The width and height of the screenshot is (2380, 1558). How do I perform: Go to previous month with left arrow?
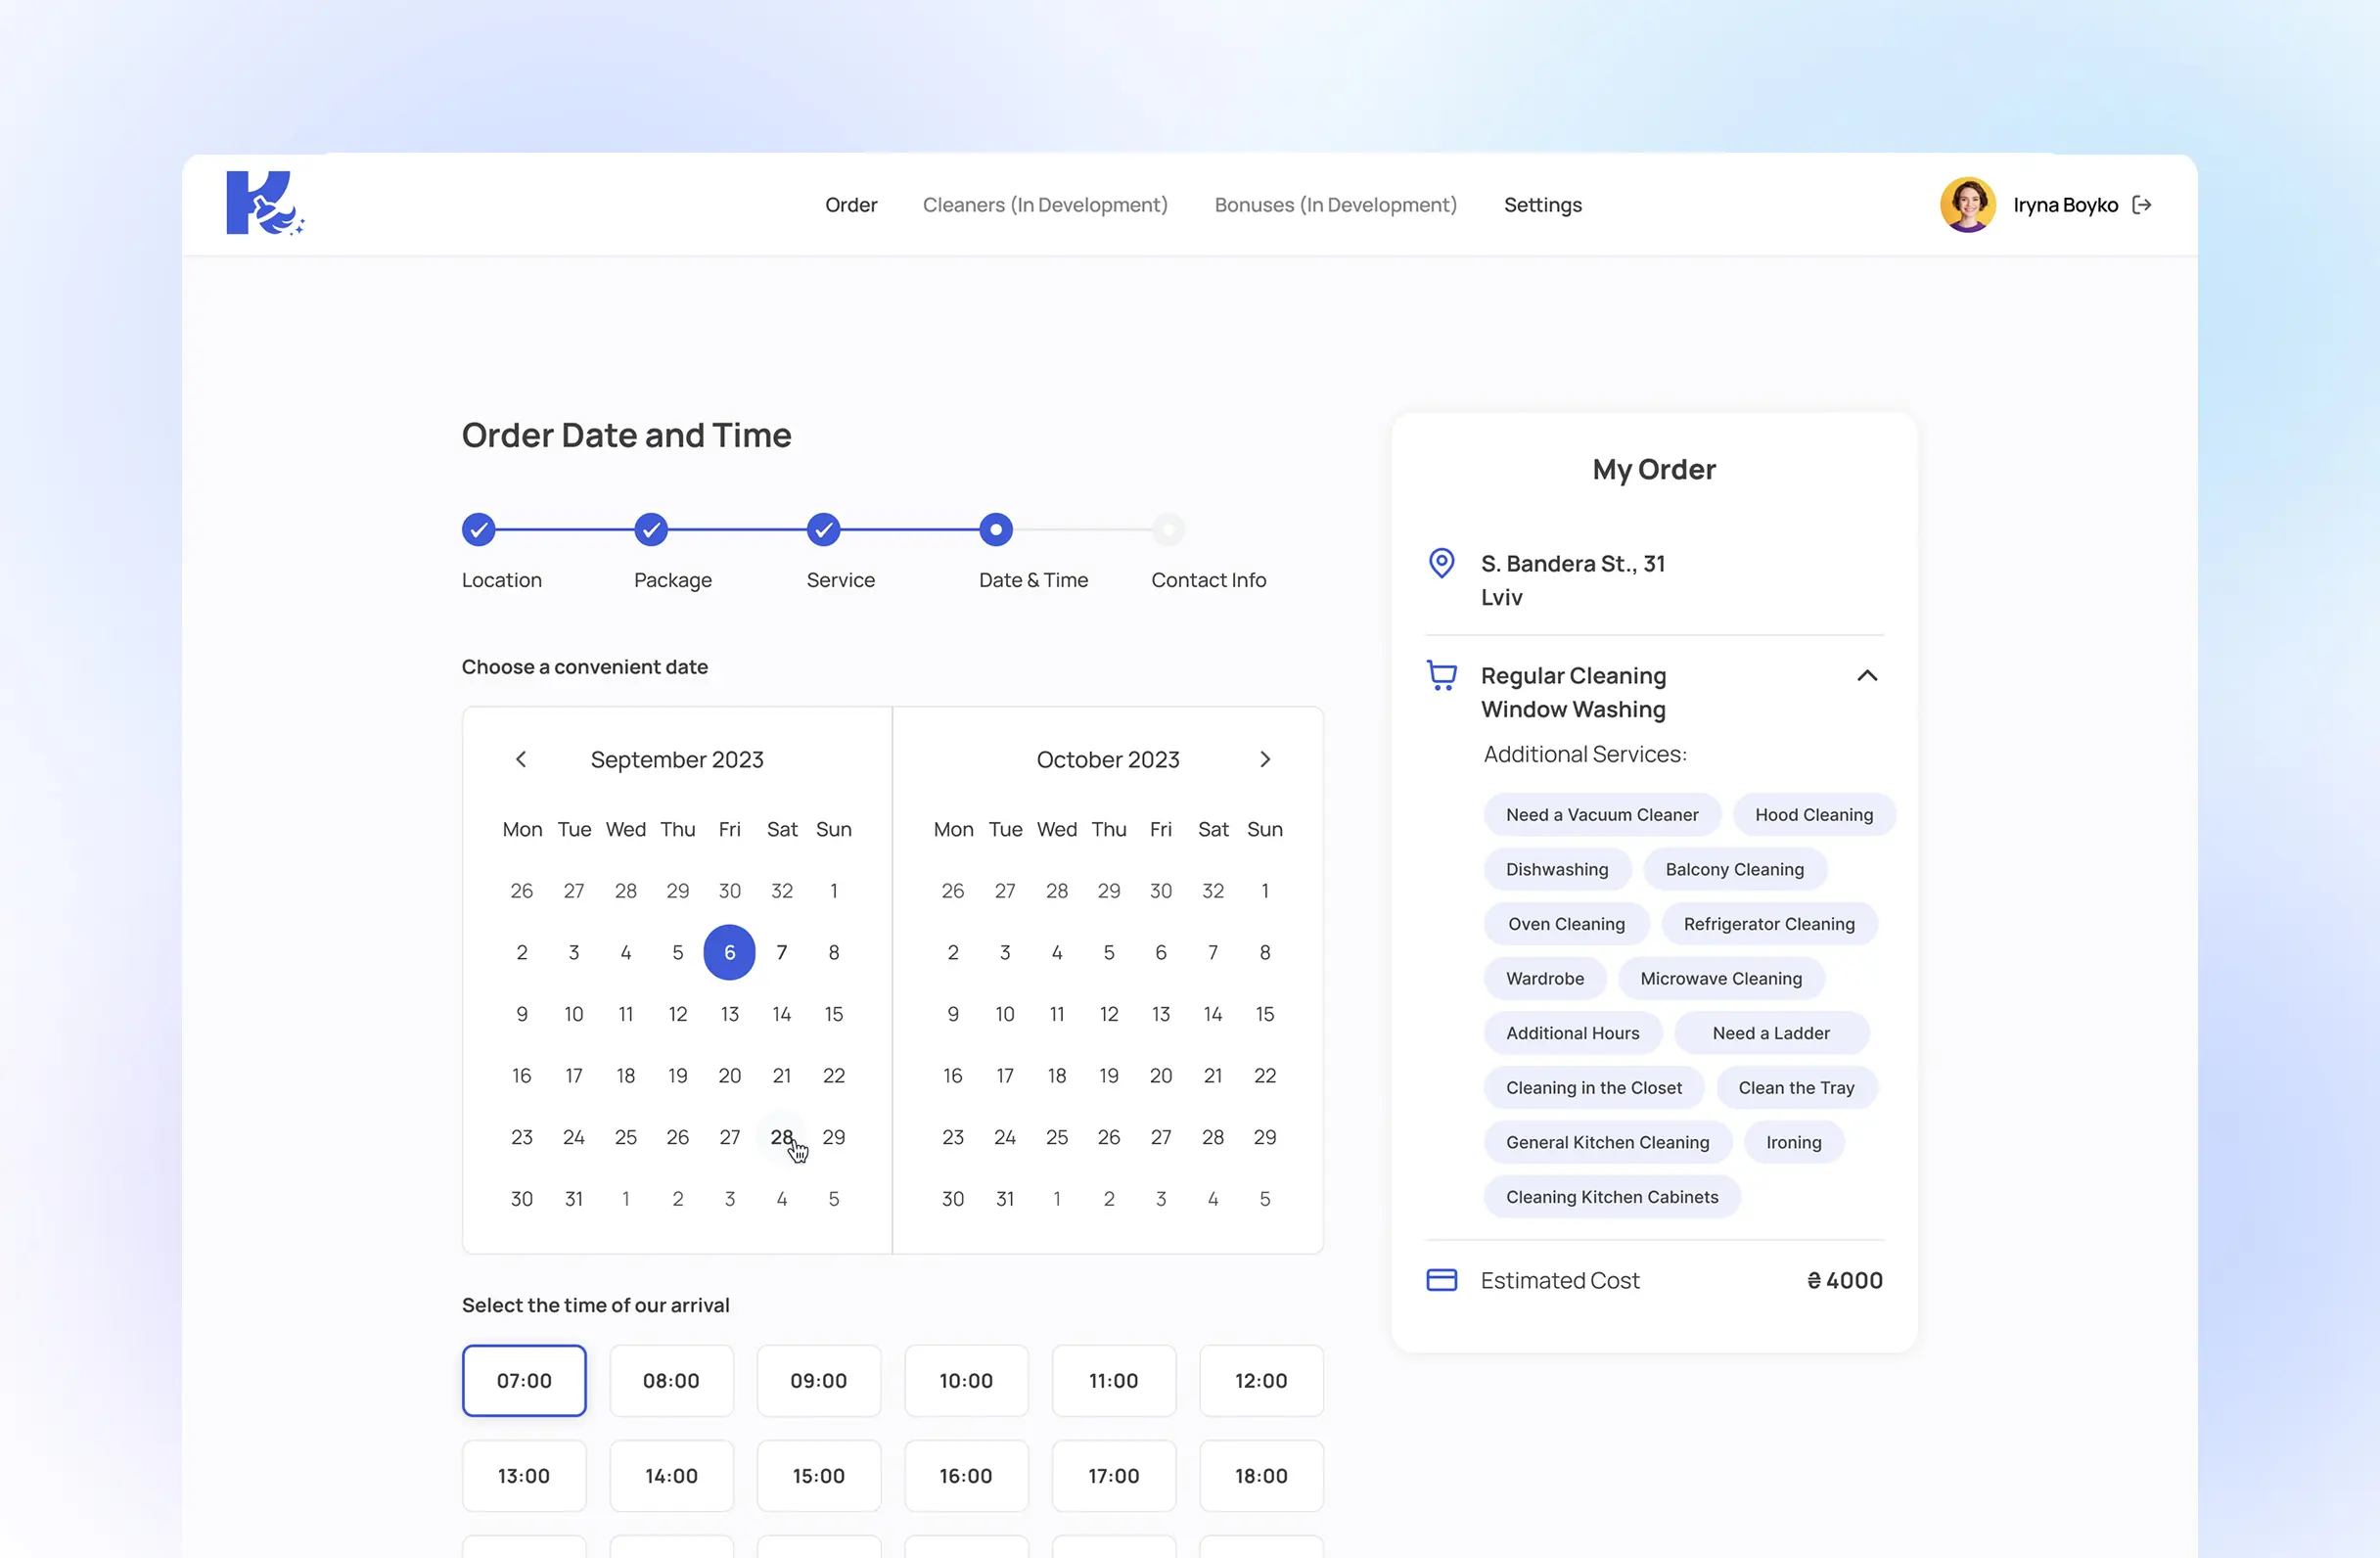click(521, 760)
